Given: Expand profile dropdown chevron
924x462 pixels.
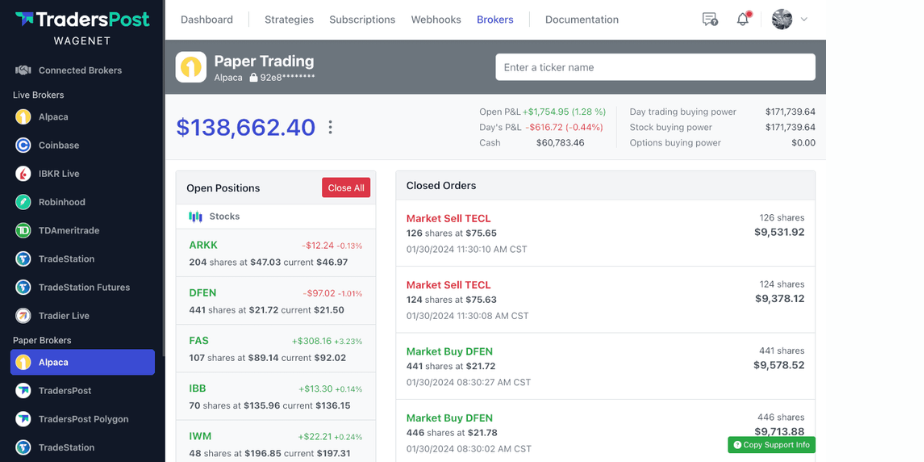Looking at the screenshot, I should 804,19.
